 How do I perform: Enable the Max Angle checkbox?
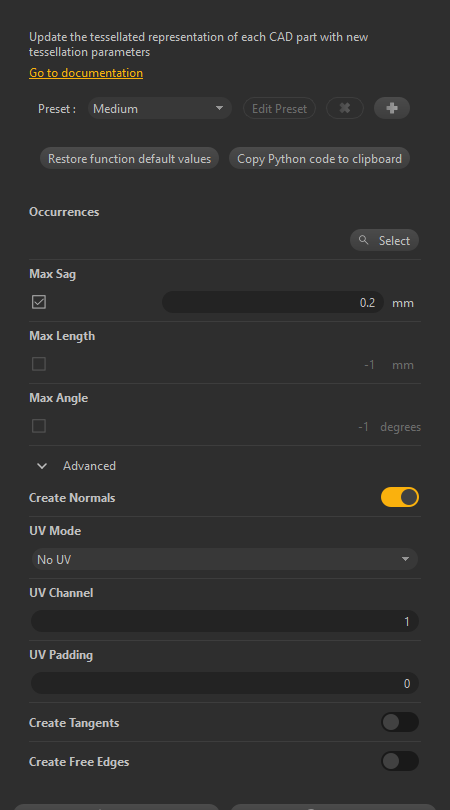click(39, 426)
